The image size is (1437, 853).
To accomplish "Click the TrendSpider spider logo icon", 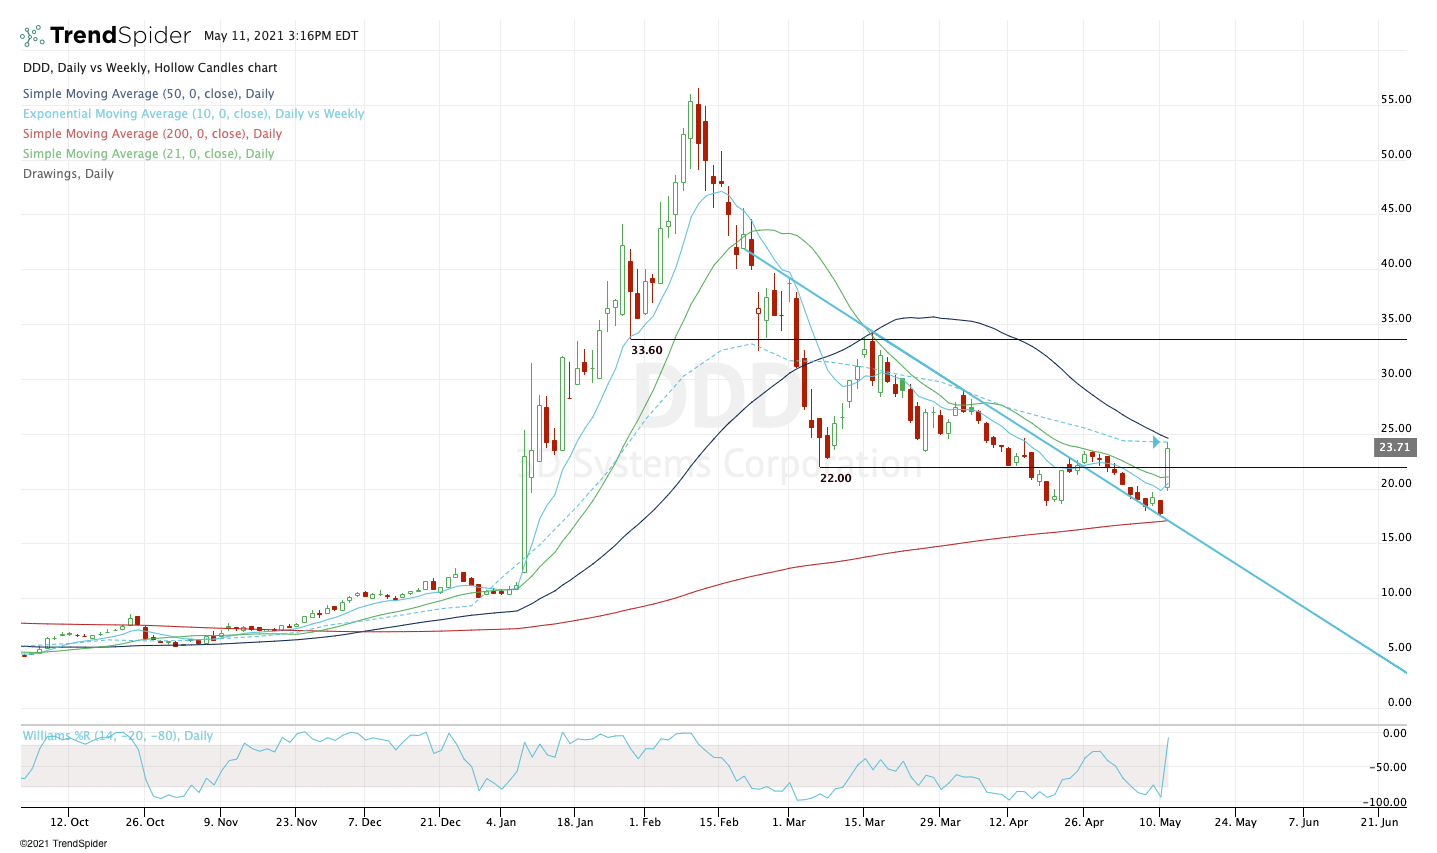I will click(32, 36).
